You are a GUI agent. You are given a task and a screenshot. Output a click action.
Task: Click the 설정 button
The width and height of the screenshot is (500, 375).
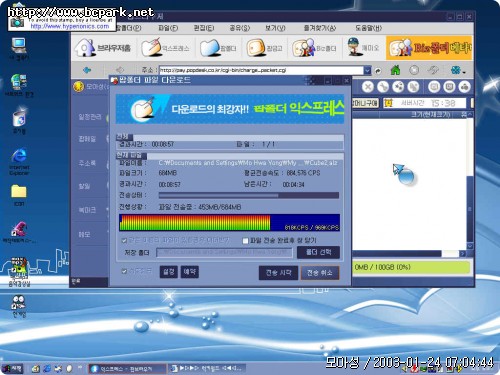pos(168,272)
